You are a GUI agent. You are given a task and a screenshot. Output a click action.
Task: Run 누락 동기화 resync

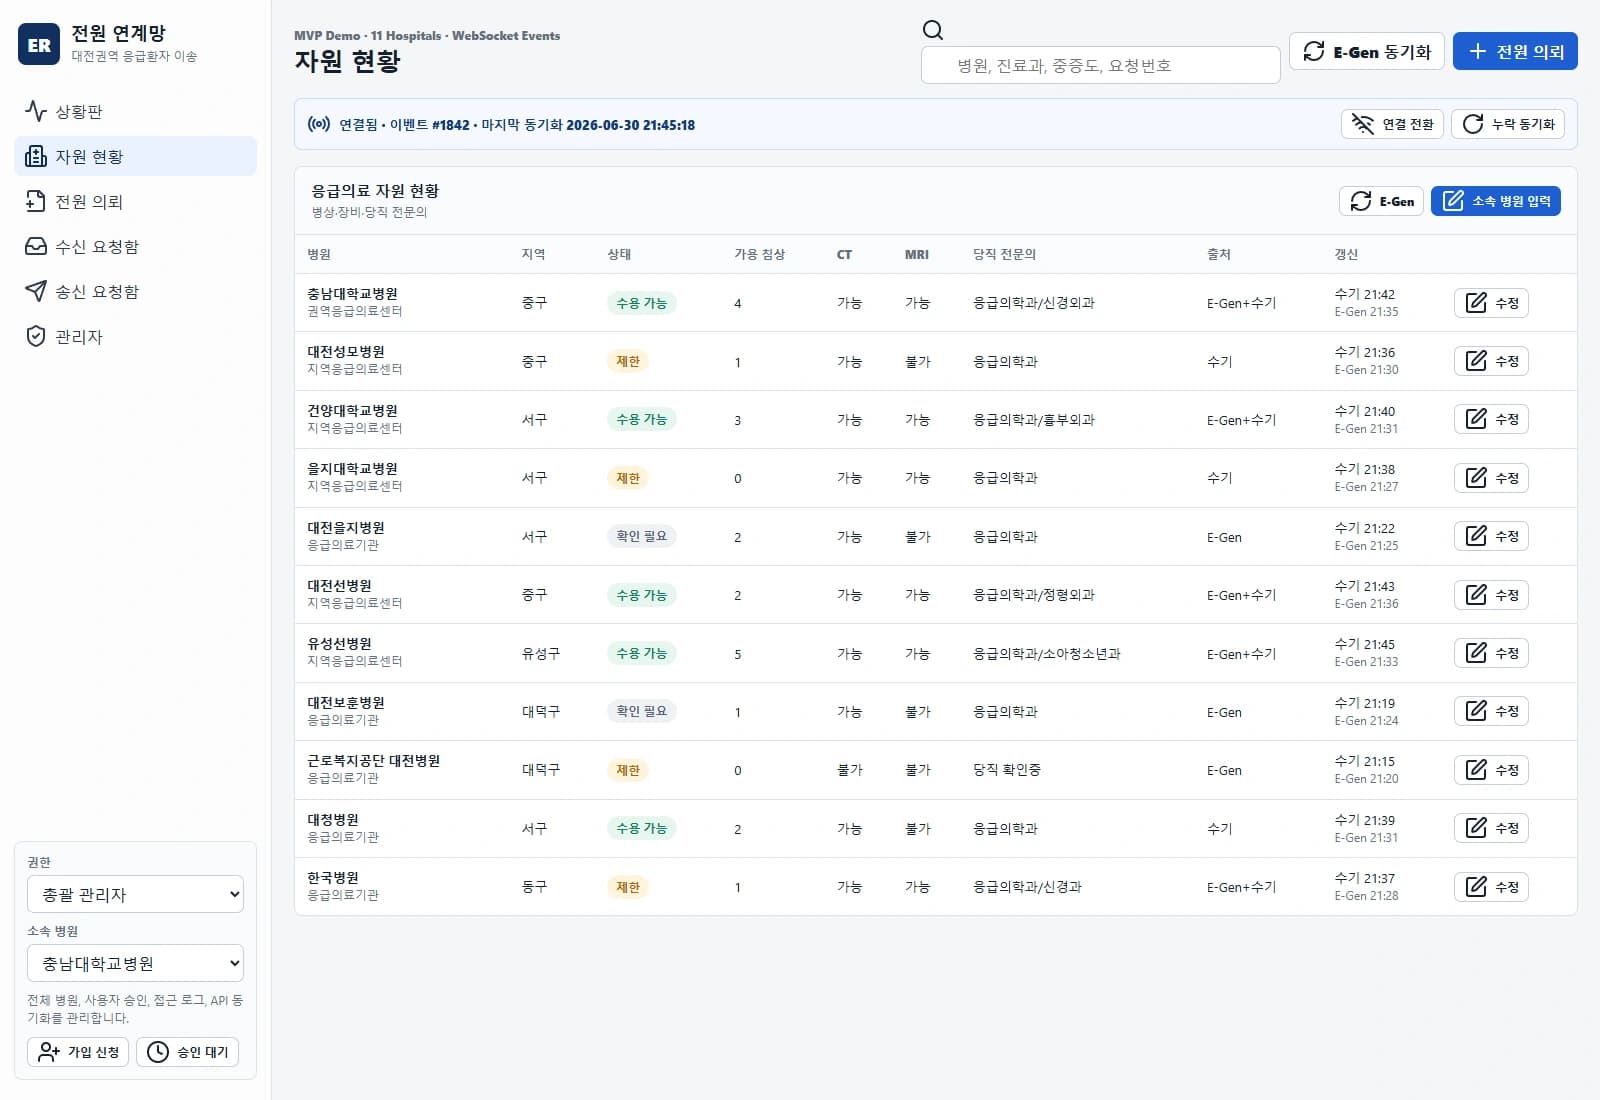point(1508,124)
